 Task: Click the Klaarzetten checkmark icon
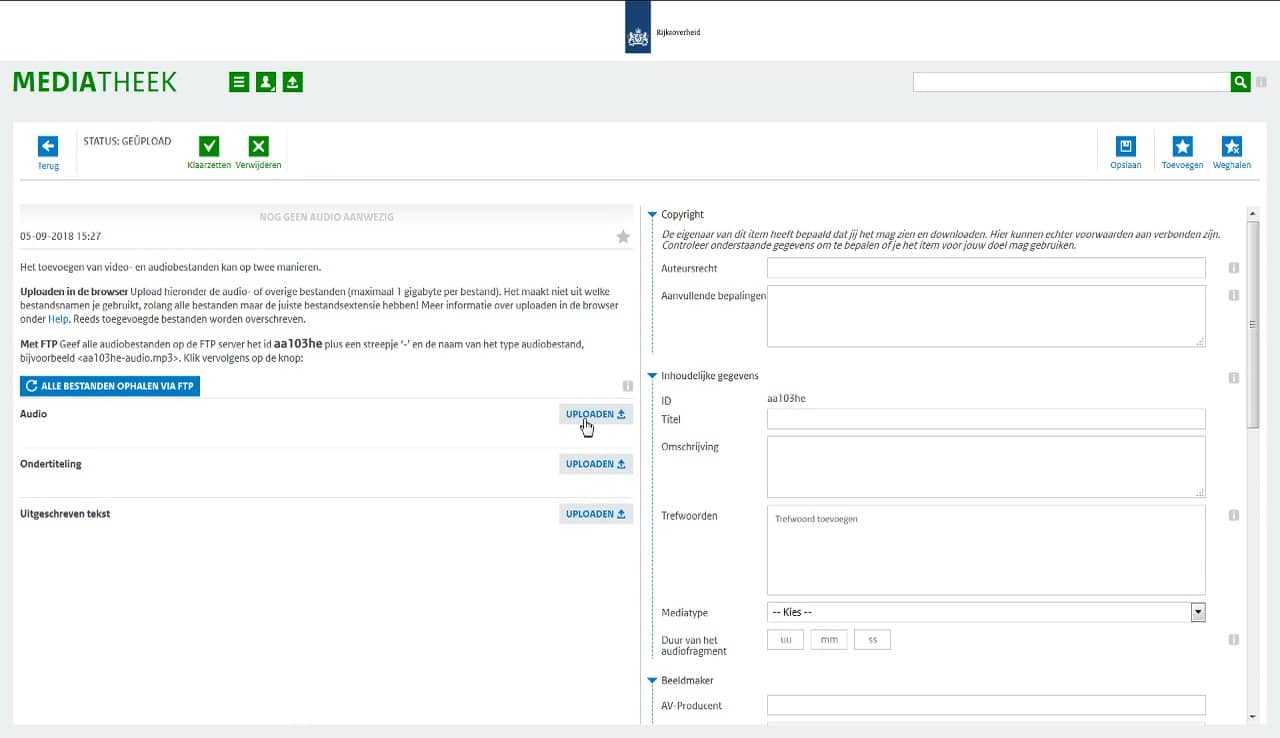(x=209, y=147)
